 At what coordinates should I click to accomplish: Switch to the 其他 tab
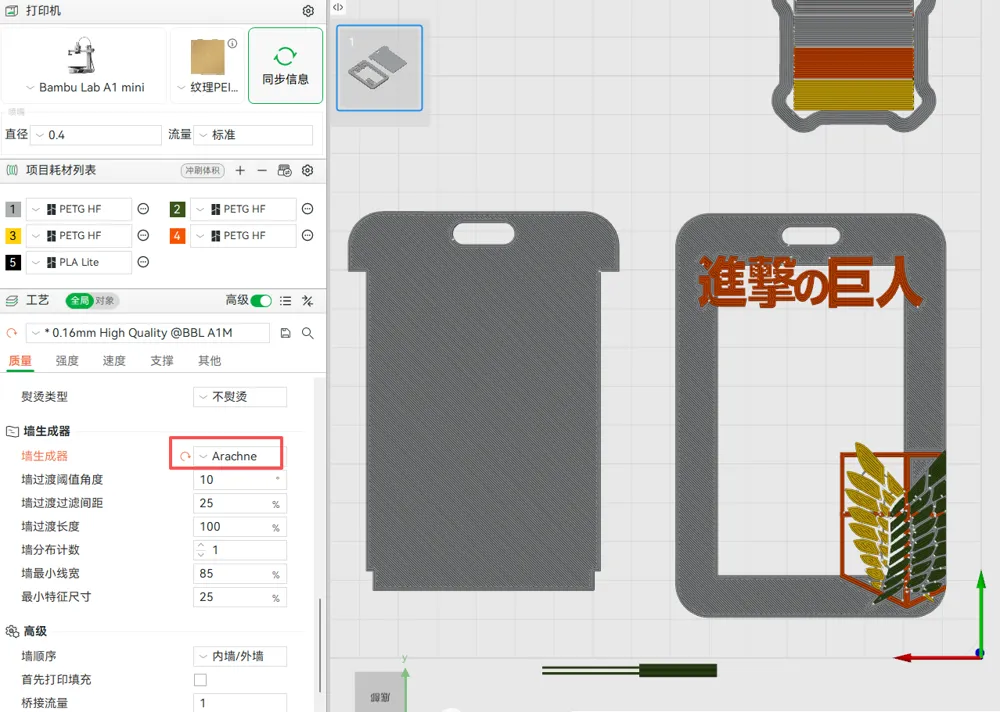[209, 360]
